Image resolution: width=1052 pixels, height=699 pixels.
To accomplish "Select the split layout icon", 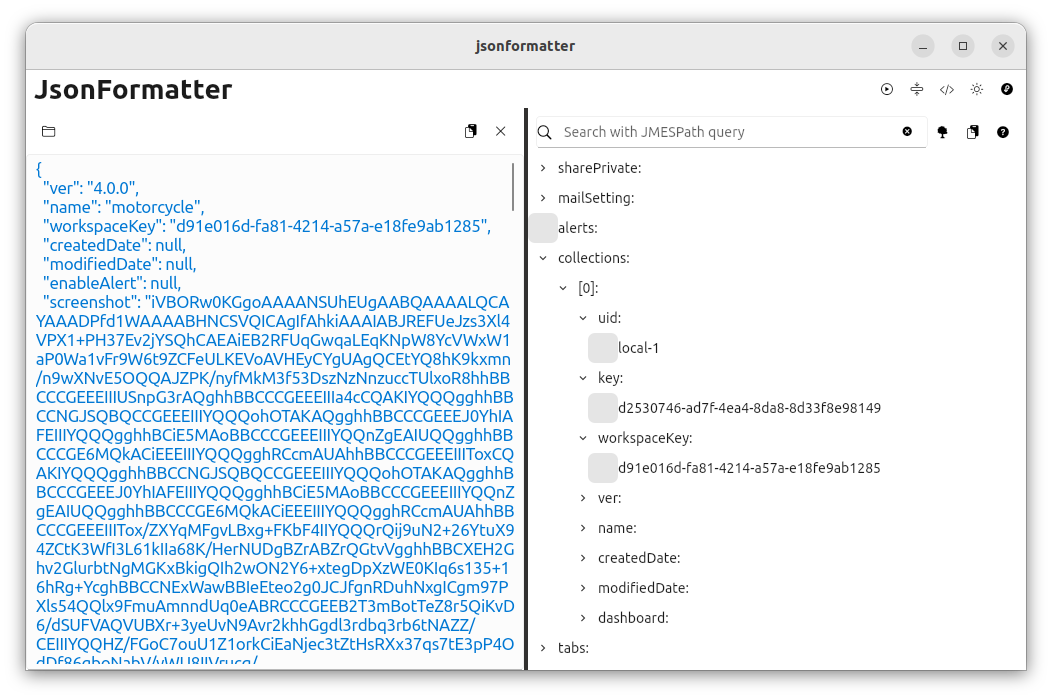I will coord(917,89).
